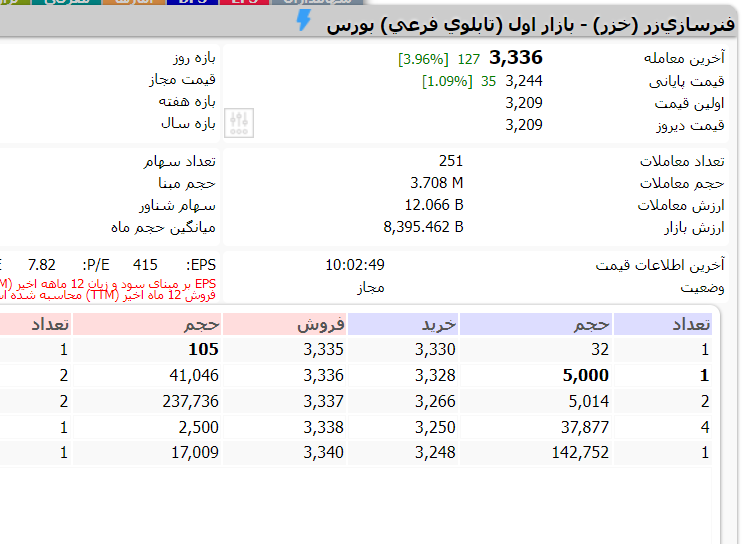Click the قیمت دیروز label
Screen dimensions: 752x544
click(690, 125)
